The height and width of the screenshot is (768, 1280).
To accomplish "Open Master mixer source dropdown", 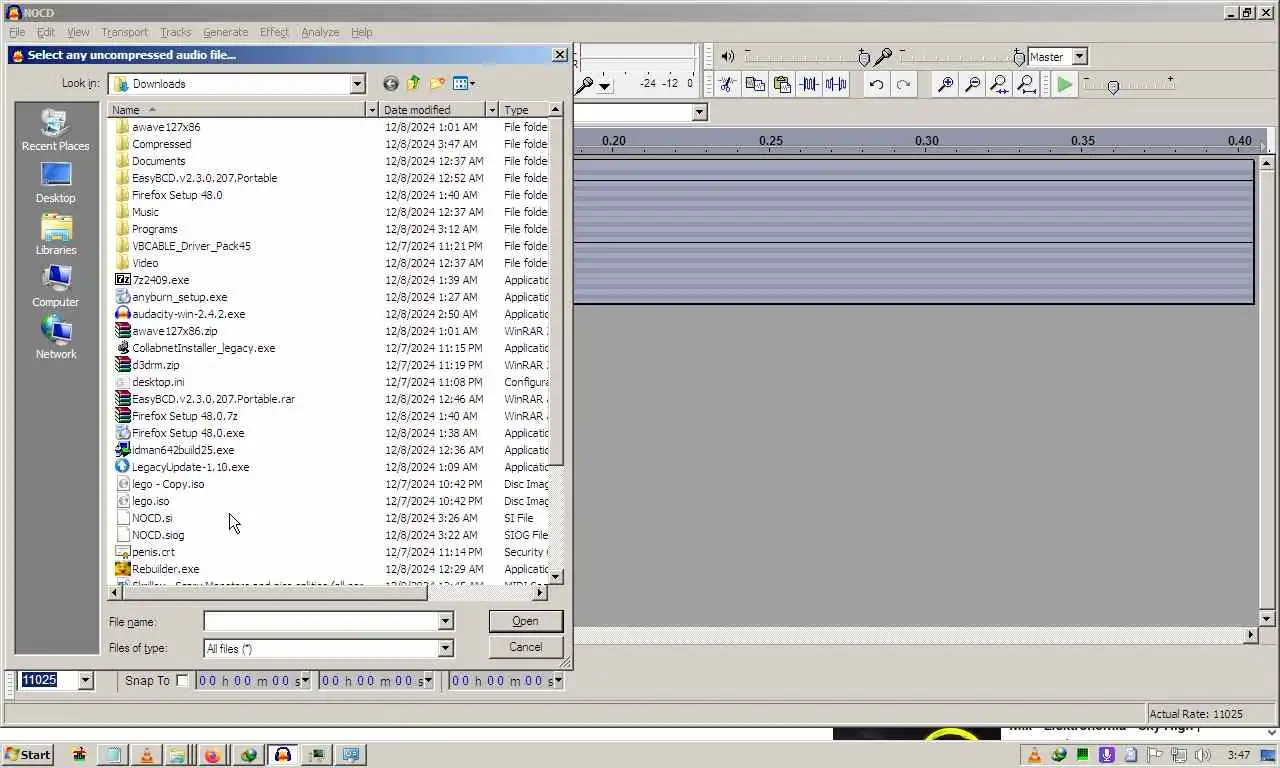I will point(1079,57).
